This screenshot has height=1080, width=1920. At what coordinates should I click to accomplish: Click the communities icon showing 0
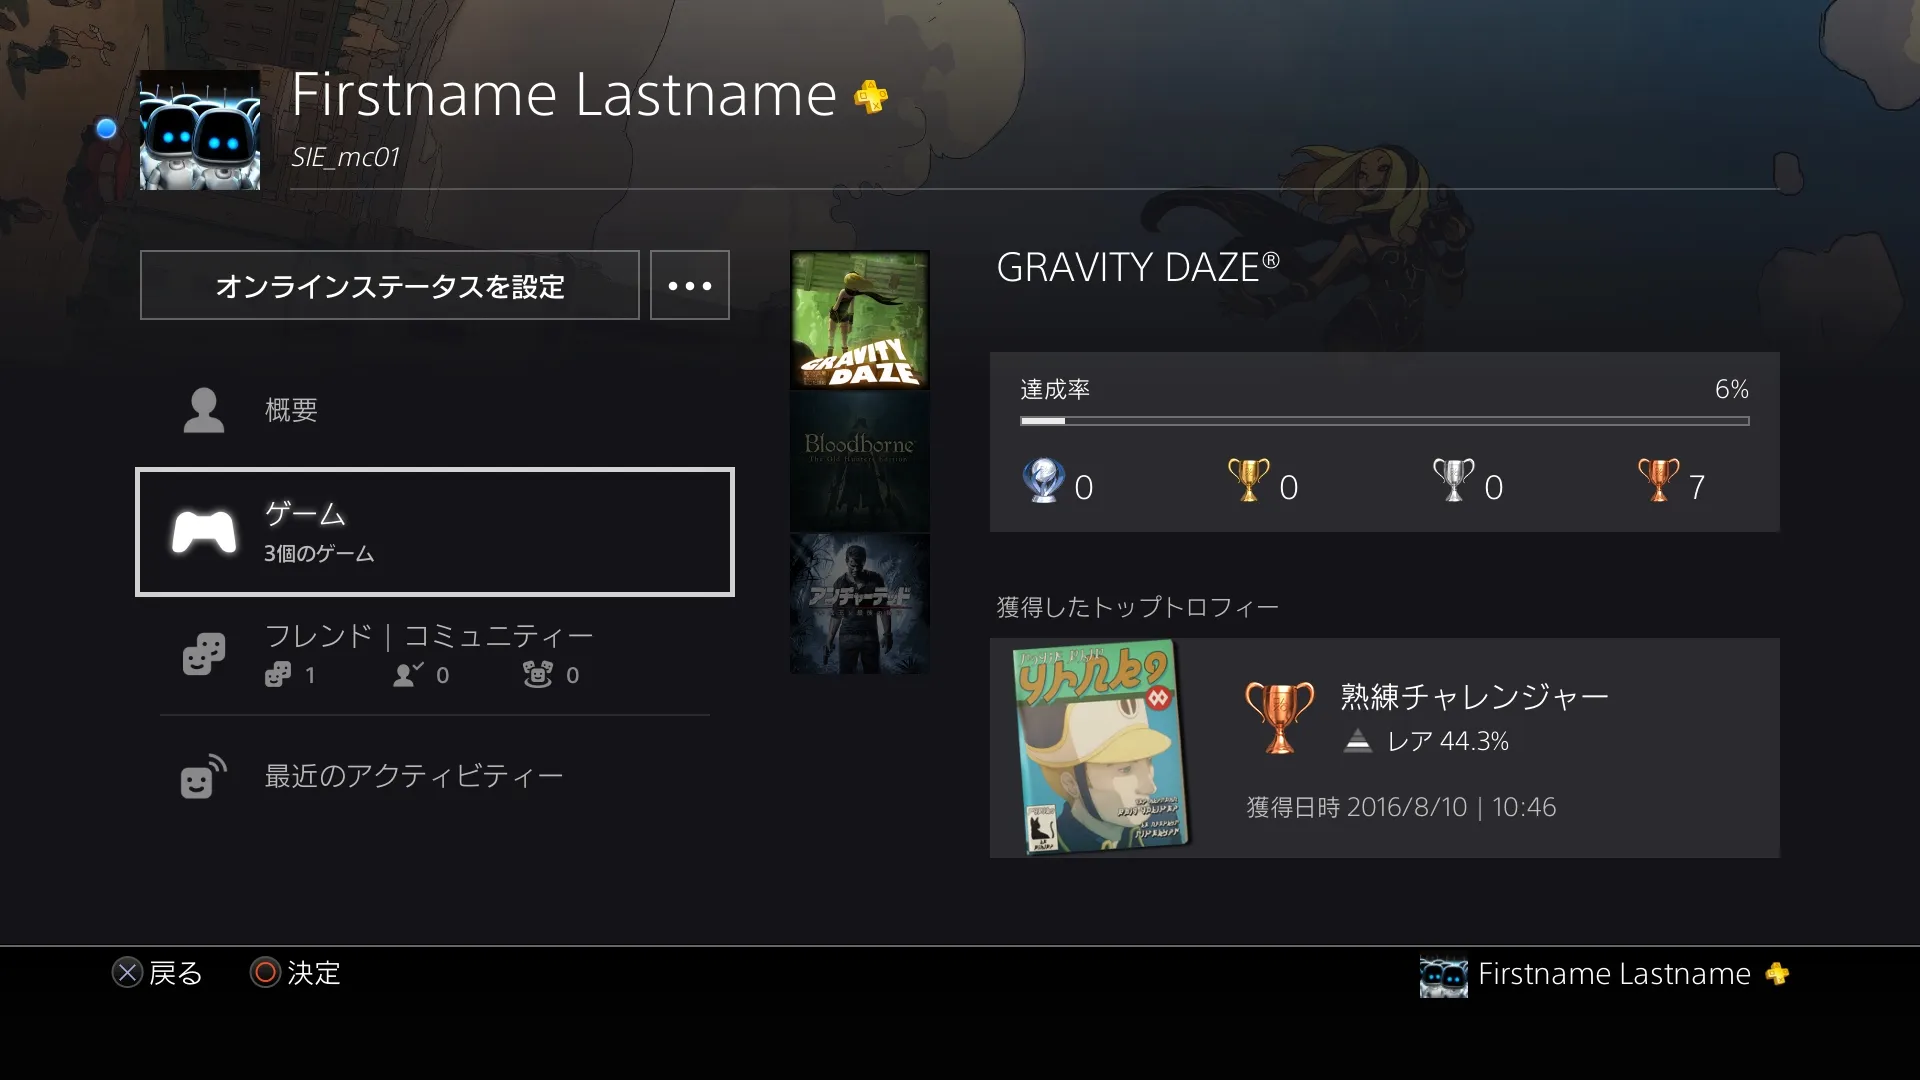coord(540,674)
